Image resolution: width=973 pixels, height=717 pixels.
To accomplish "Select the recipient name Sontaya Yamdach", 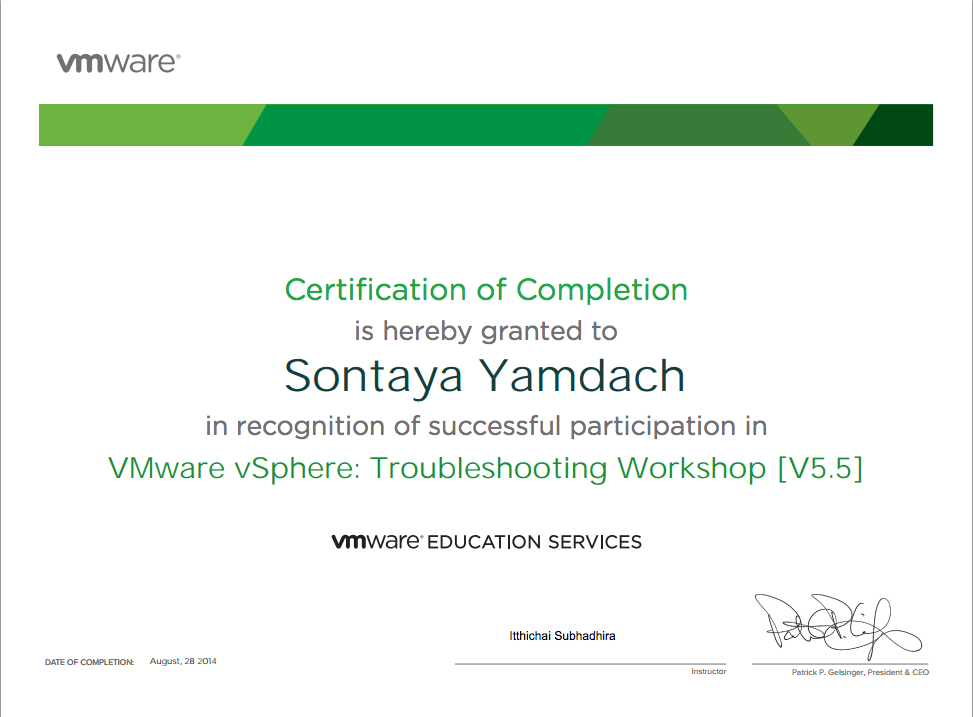I will pos(486,376).
